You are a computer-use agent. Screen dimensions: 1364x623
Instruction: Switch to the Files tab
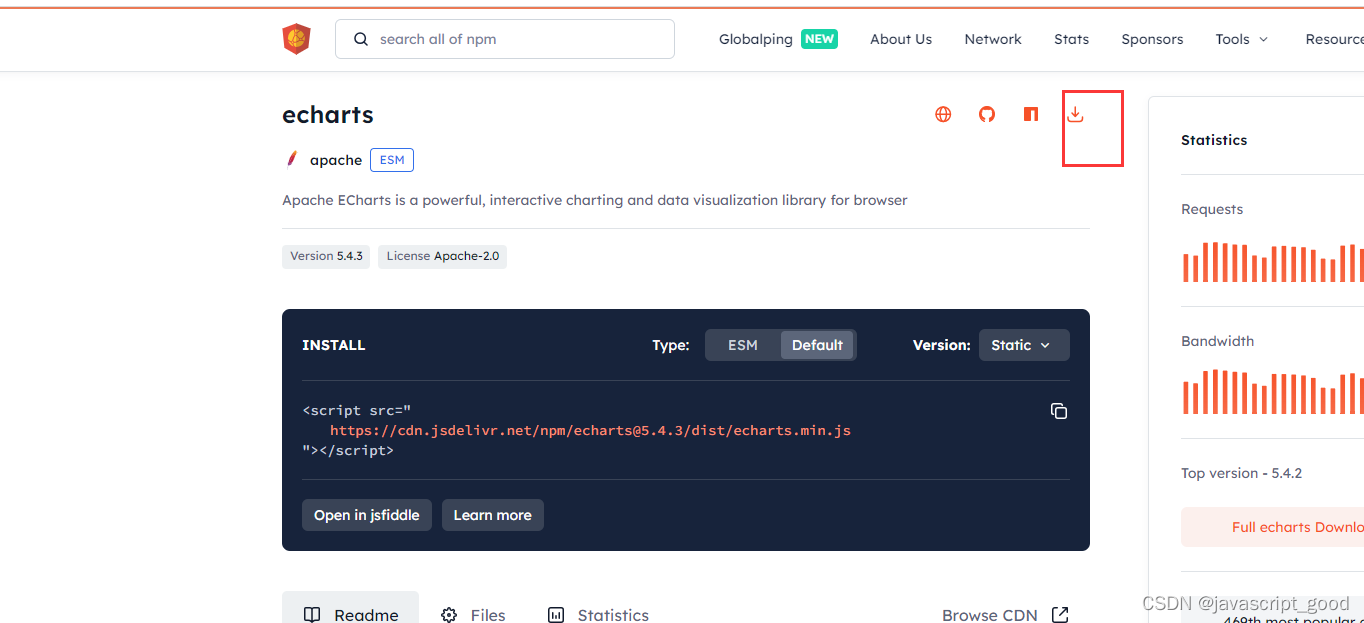pyautogui.click(x=473, y=614)
